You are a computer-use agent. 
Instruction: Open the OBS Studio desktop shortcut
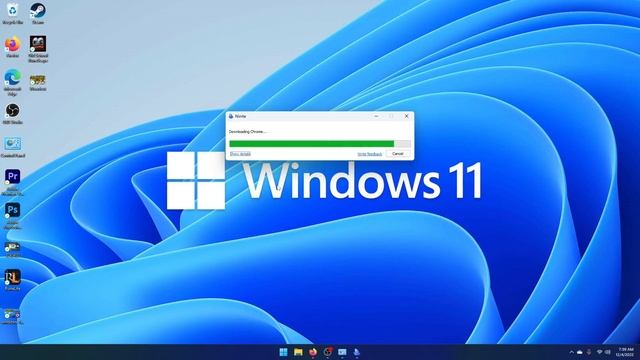12,114
